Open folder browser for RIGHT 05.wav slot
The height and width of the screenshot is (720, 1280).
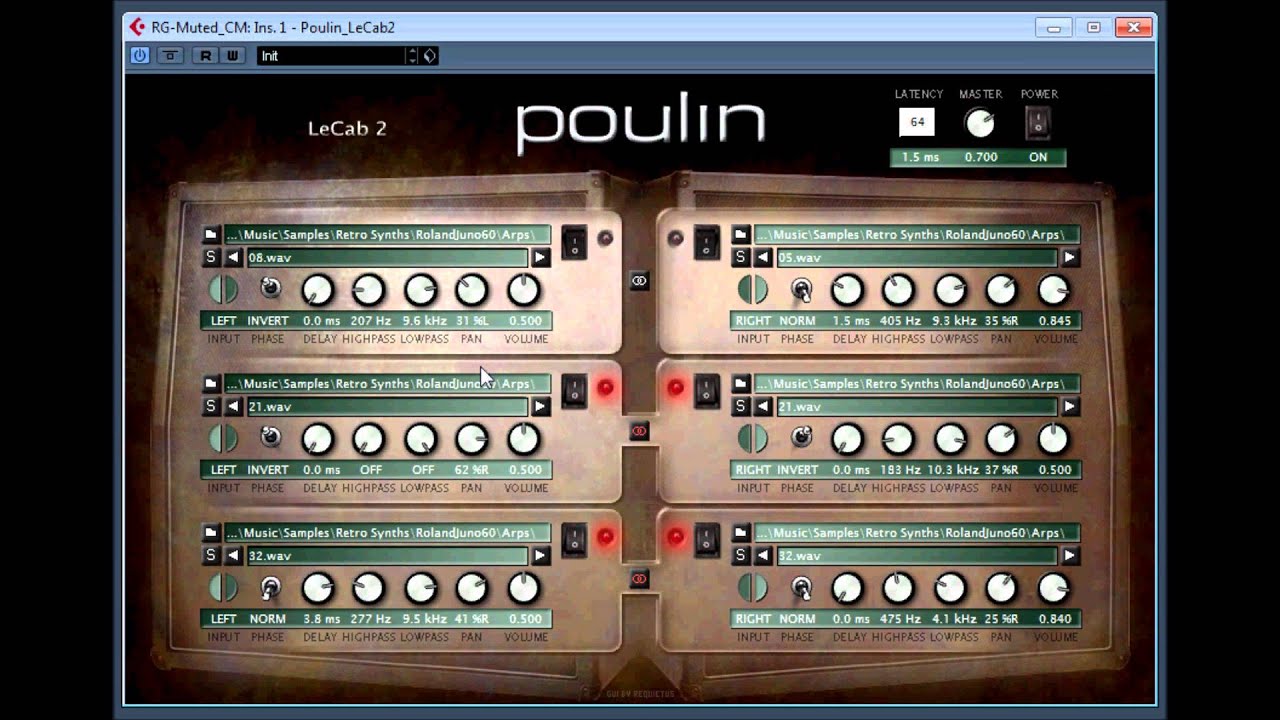[x=740, y=235]
